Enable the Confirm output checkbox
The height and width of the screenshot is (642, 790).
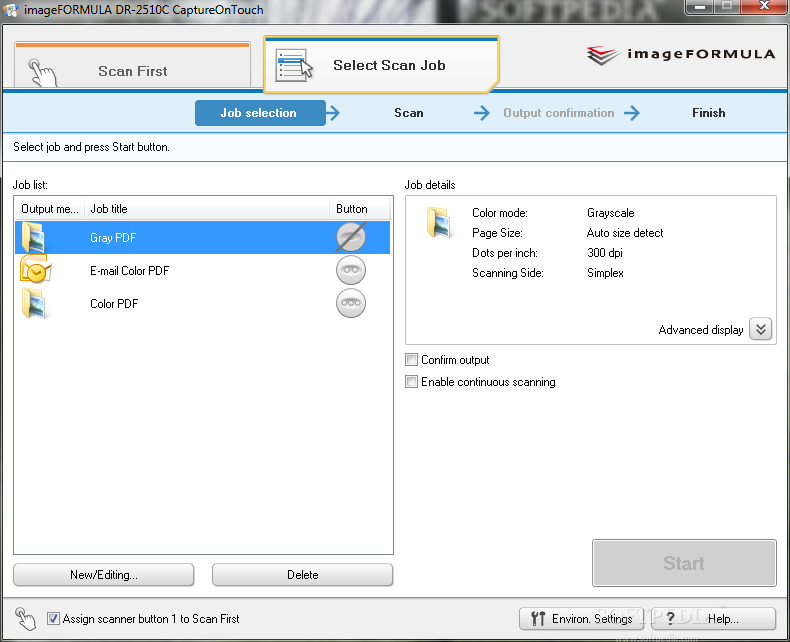(412, 360)
